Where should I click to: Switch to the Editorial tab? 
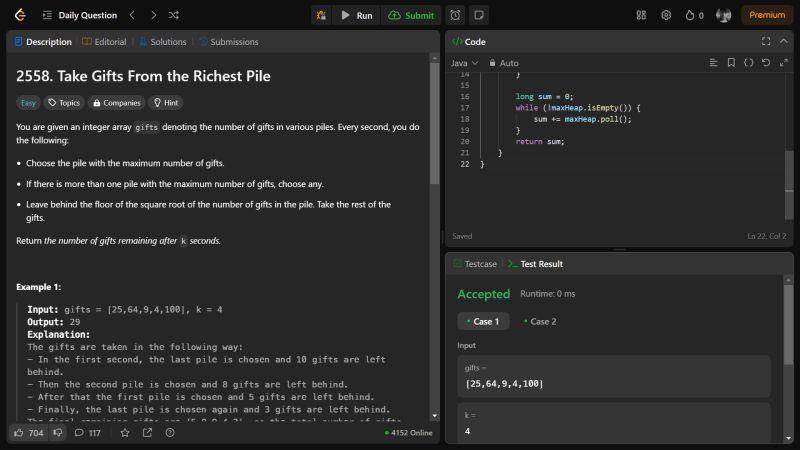pos(104,42)
